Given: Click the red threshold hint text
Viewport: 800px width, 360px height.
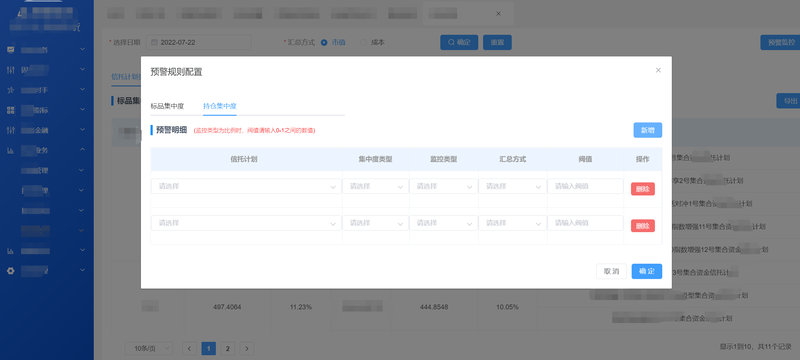Looking at the screenshot, I should (254, 131).
